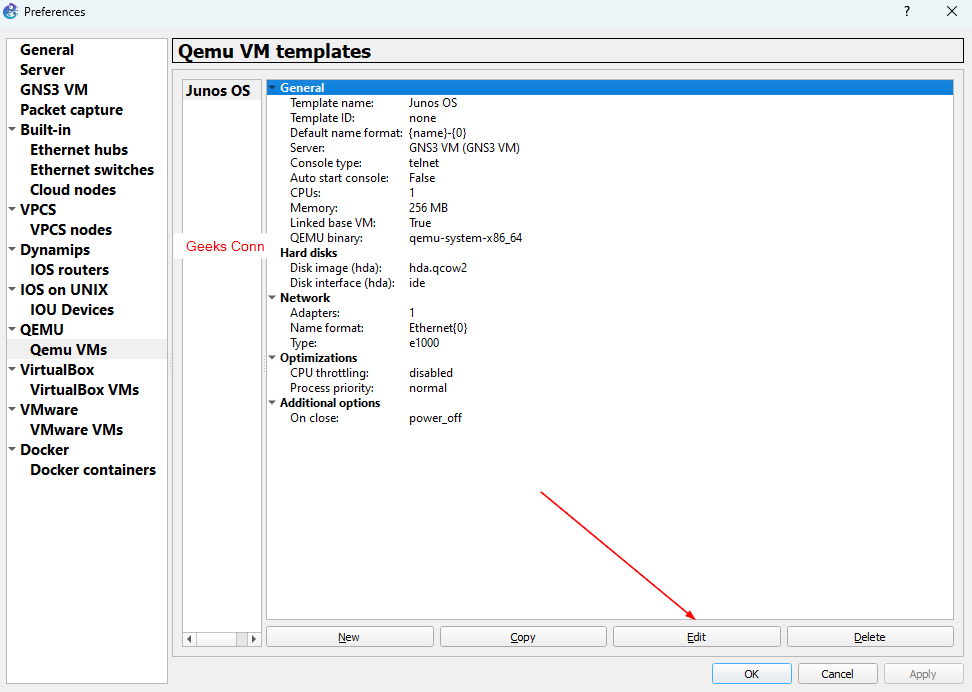Collapse the Built-in tree section
This screenshot has width=972, height=692.
coord(12,130)
